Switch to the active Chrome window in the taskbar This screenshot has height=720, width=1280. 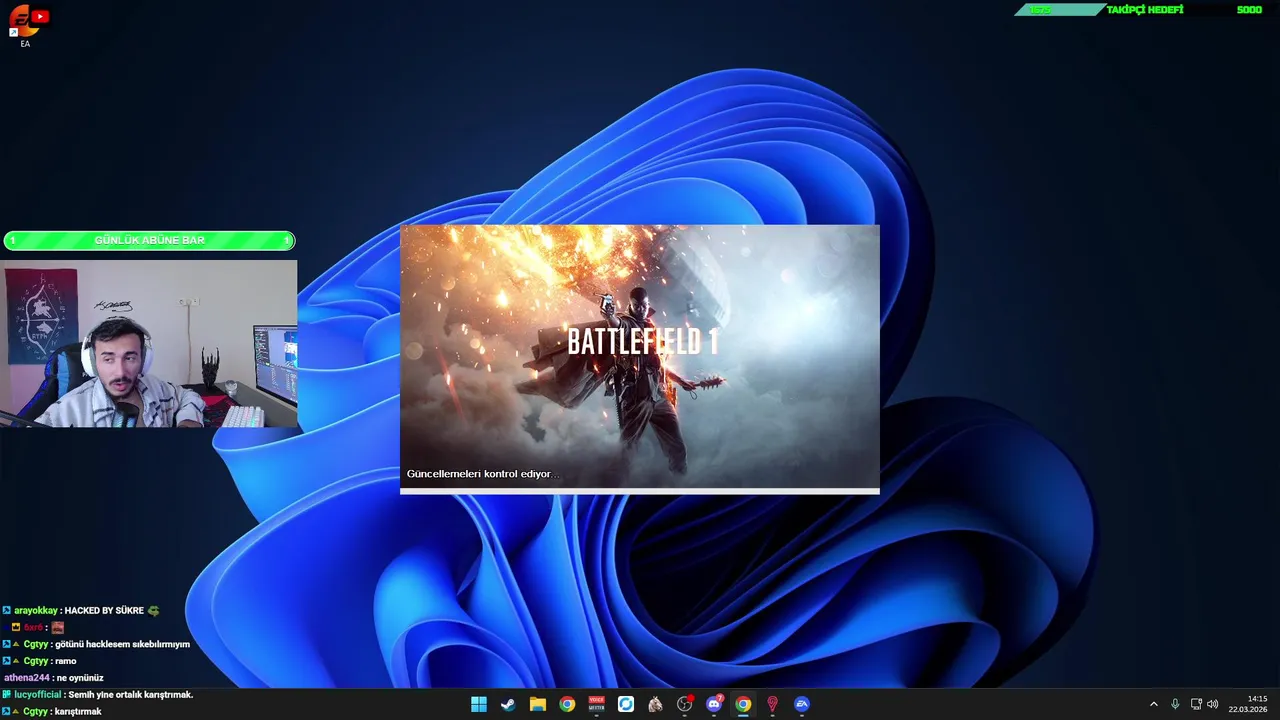tap(743, 704)
